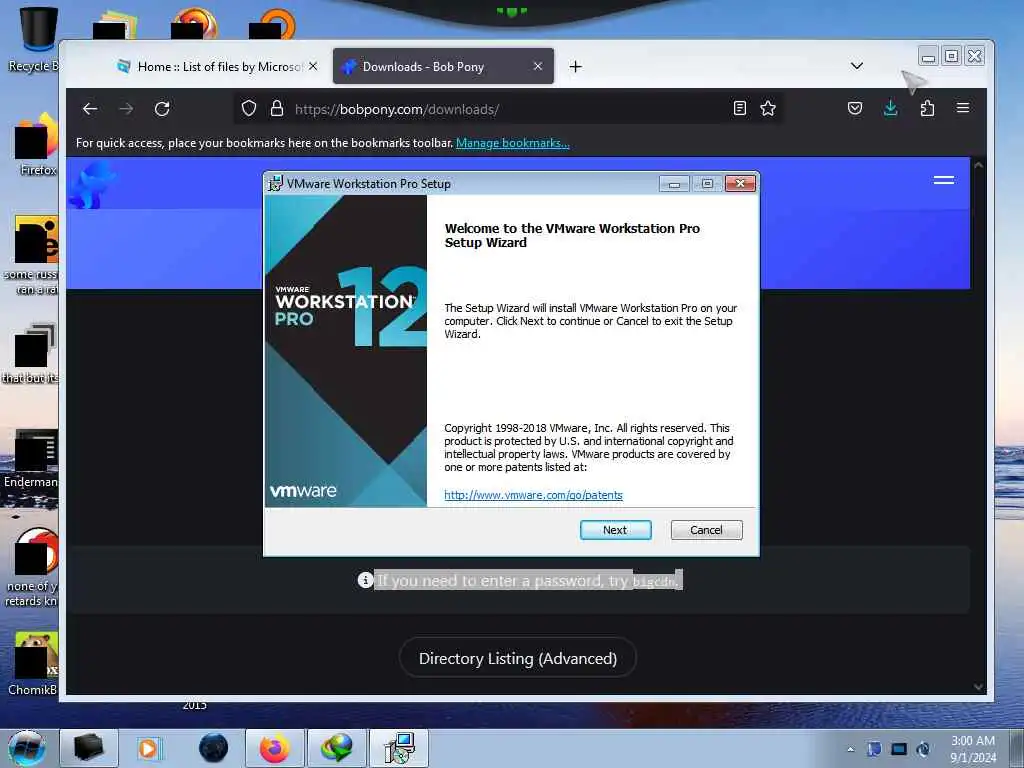Open Firefox application hamburger menu
The height and width of the screenshot is (768, 1024).
(x=963, y=108)
